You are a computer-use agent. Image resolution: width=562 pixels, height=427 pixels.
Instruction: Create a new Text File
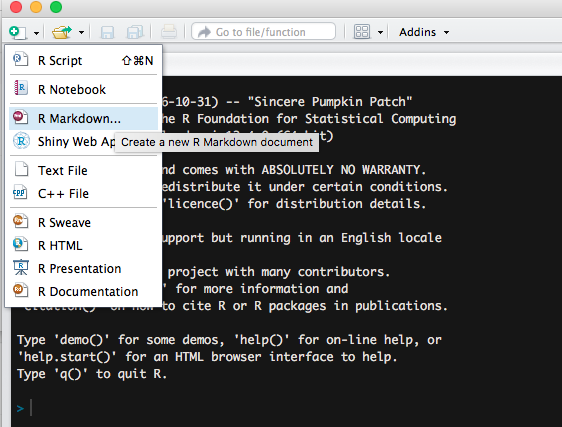pyautogui.click(x=83, y=170)
